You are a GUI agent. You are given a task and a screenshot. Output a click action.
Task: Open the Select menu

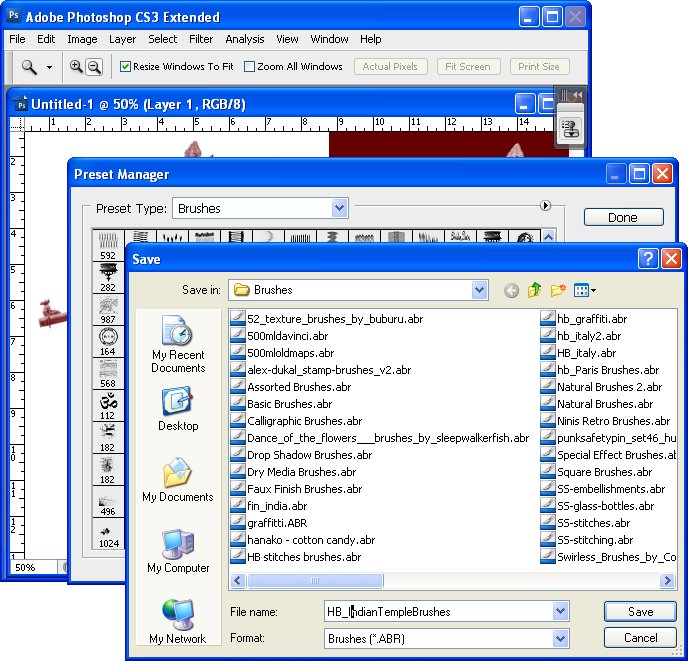[162, 39]
